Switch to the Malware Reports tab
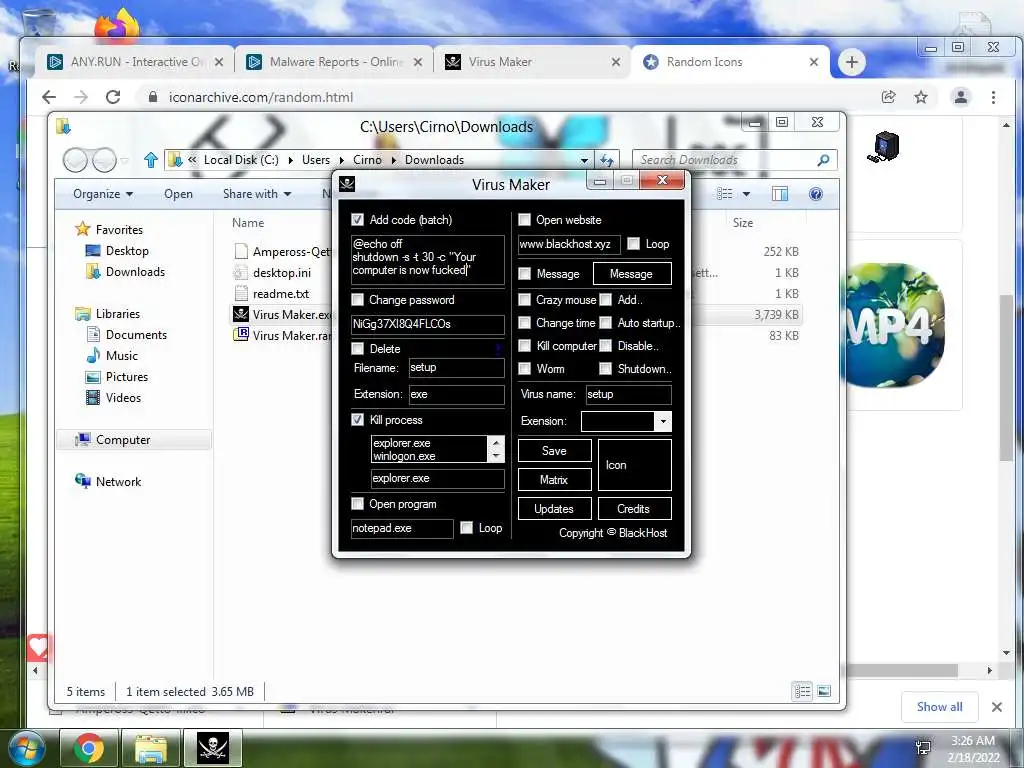Screen dimensions: 1024x768 [333, 62]
